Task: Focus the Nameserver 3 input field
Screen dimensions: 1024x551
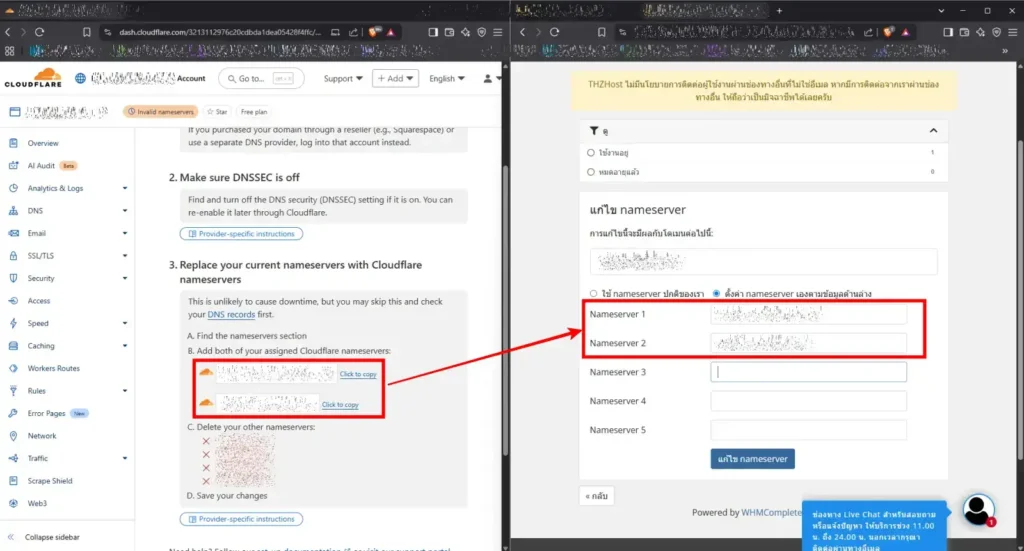Action: pyautogui.click(x=808, y=372)
